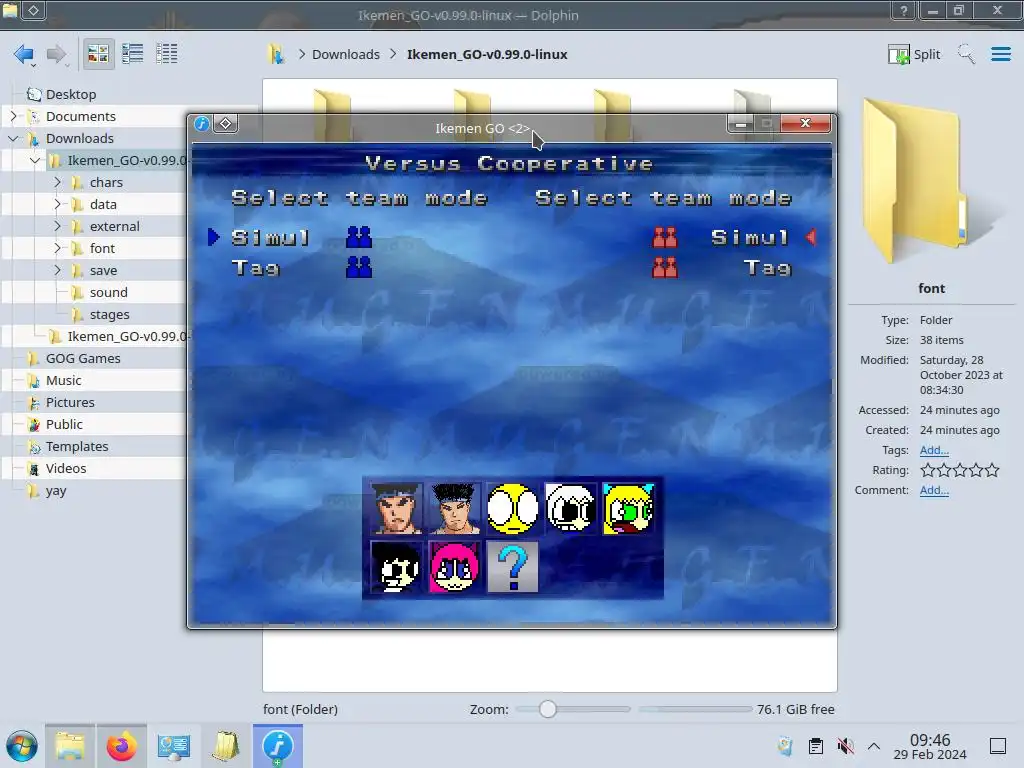
Task: Select yay folder in tree
Action: (x=56, y=490)
